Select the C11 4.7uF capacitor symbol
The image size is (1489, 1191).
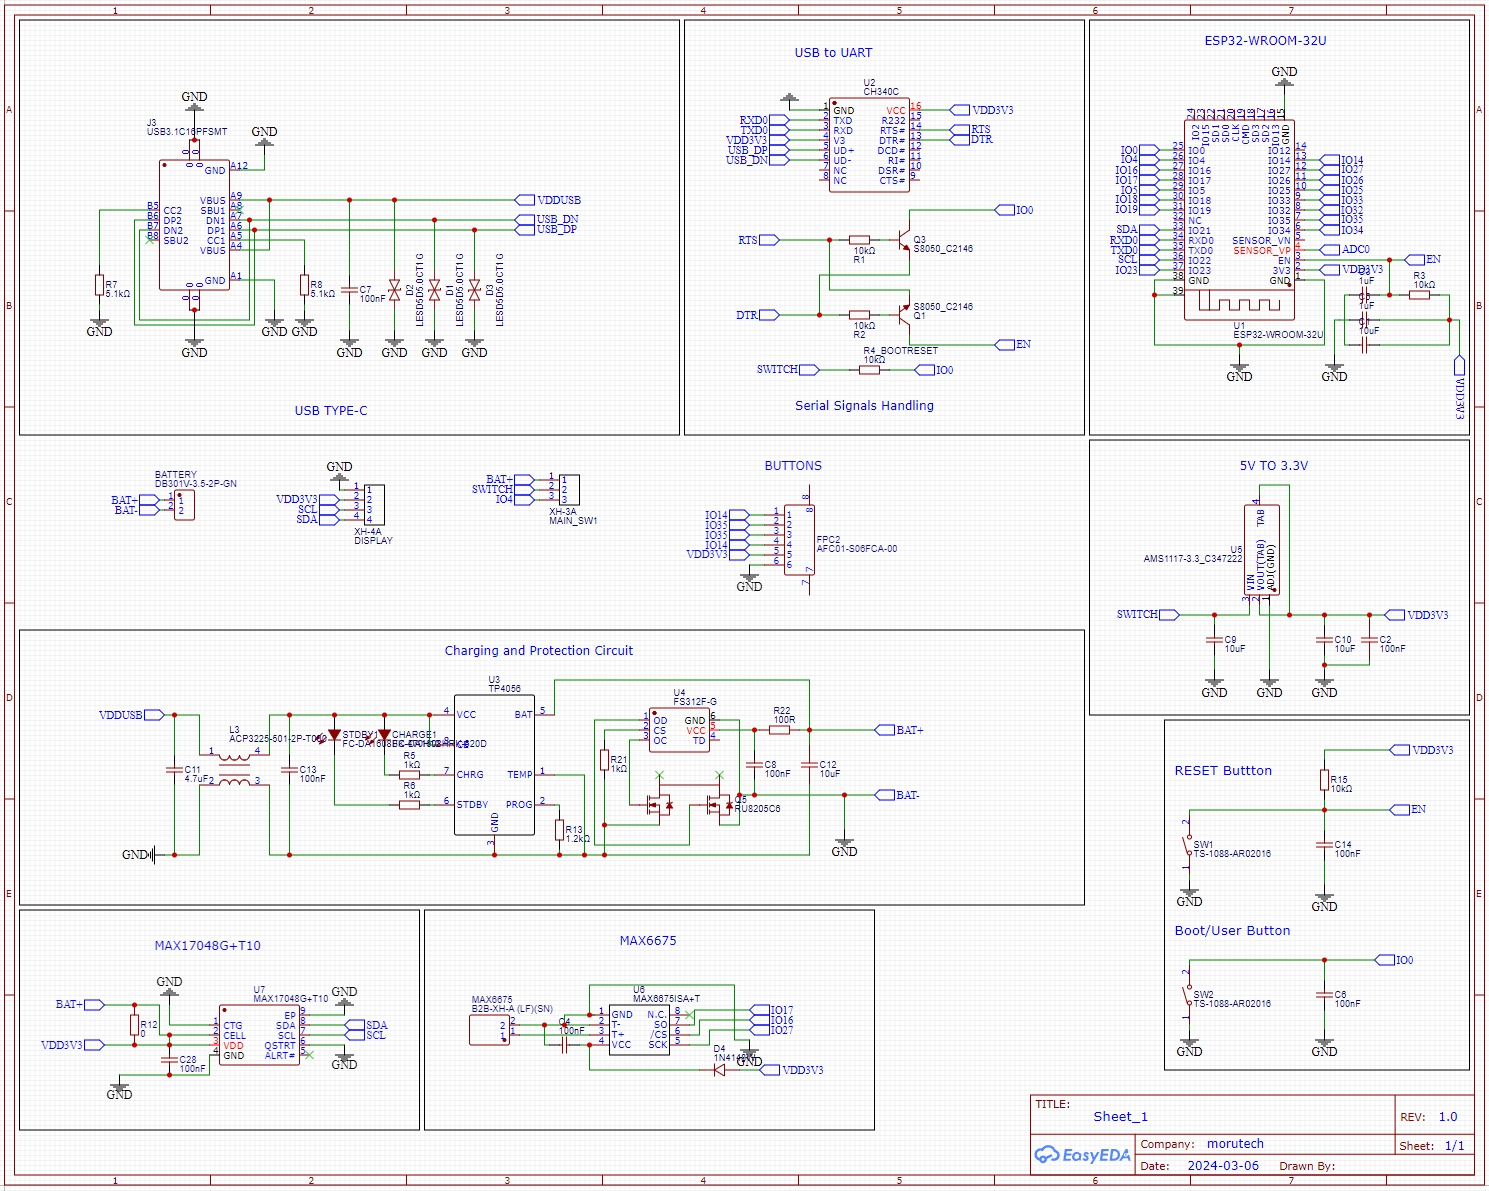click(174, 770)
